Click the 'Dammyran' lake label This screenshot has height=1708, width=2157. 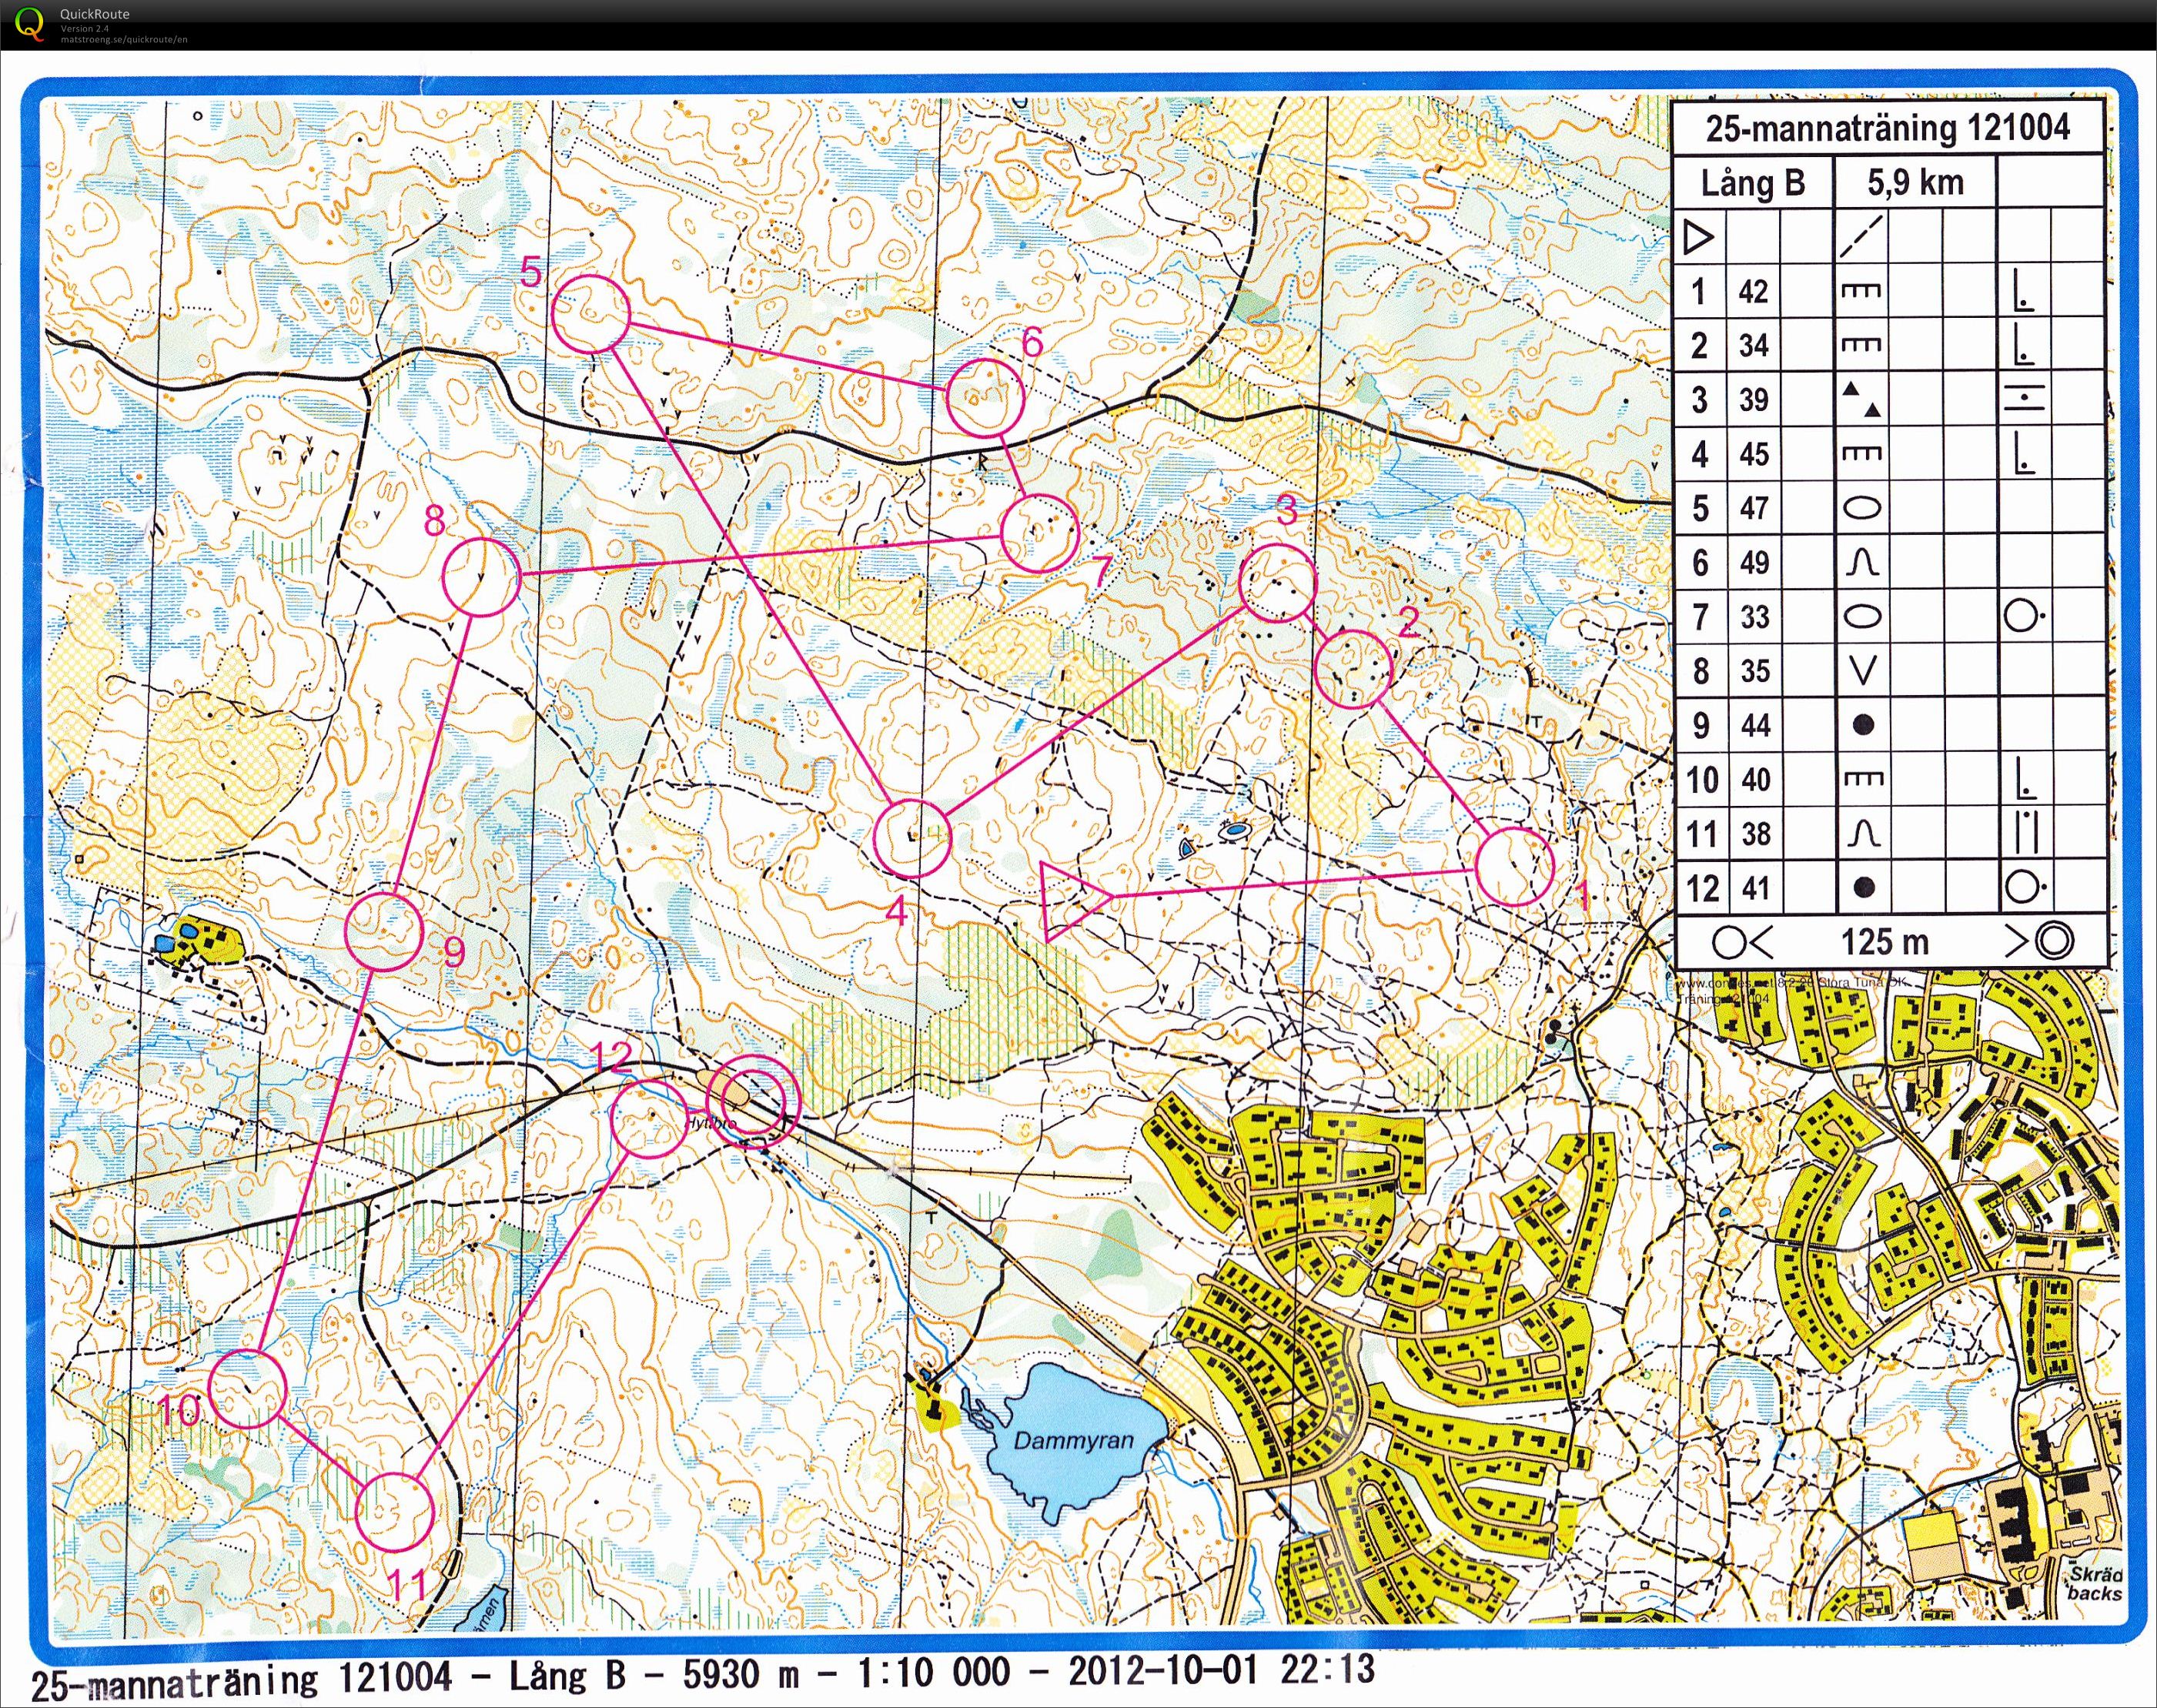(x=1073, y=1441)
